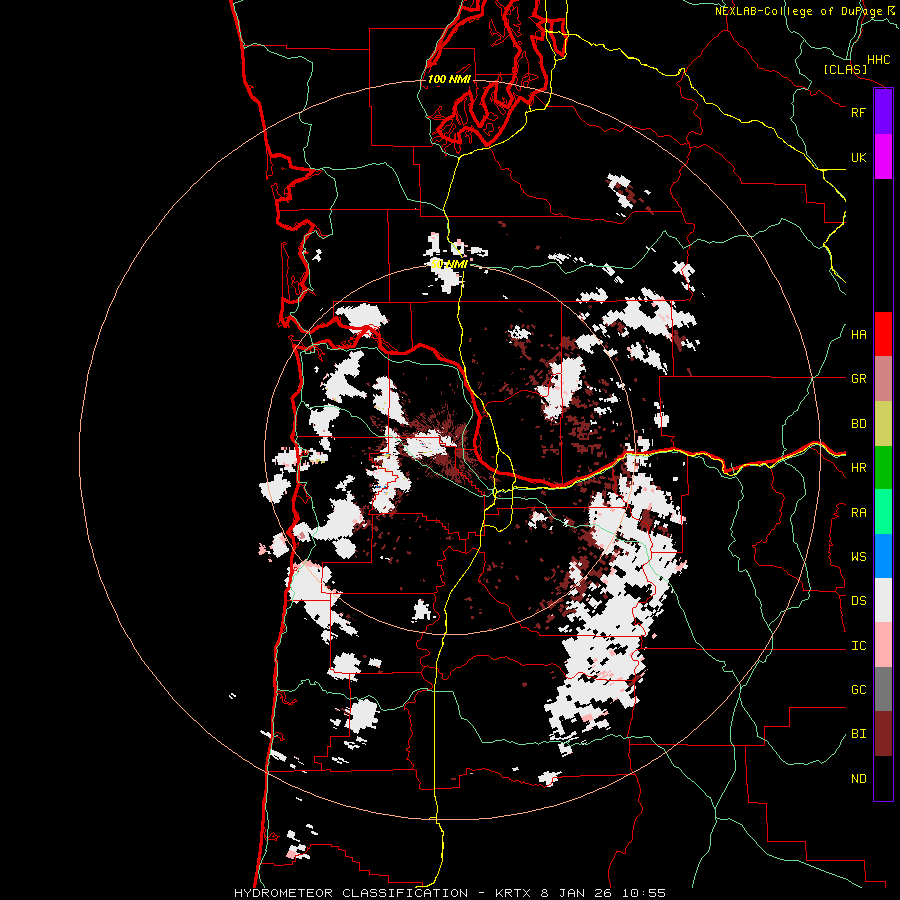Image resolution: width=900 pixels, height=900 pixels.
Task: Click the 10:55 timestamp text
Action: tap(645, 893)
